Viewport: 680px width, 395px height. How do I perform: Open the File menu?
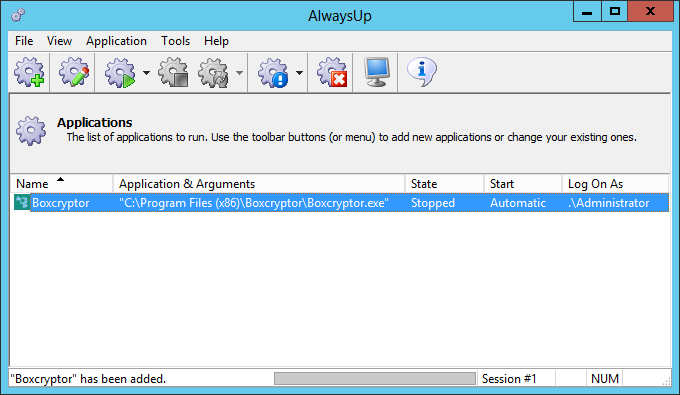pos(24,41)
